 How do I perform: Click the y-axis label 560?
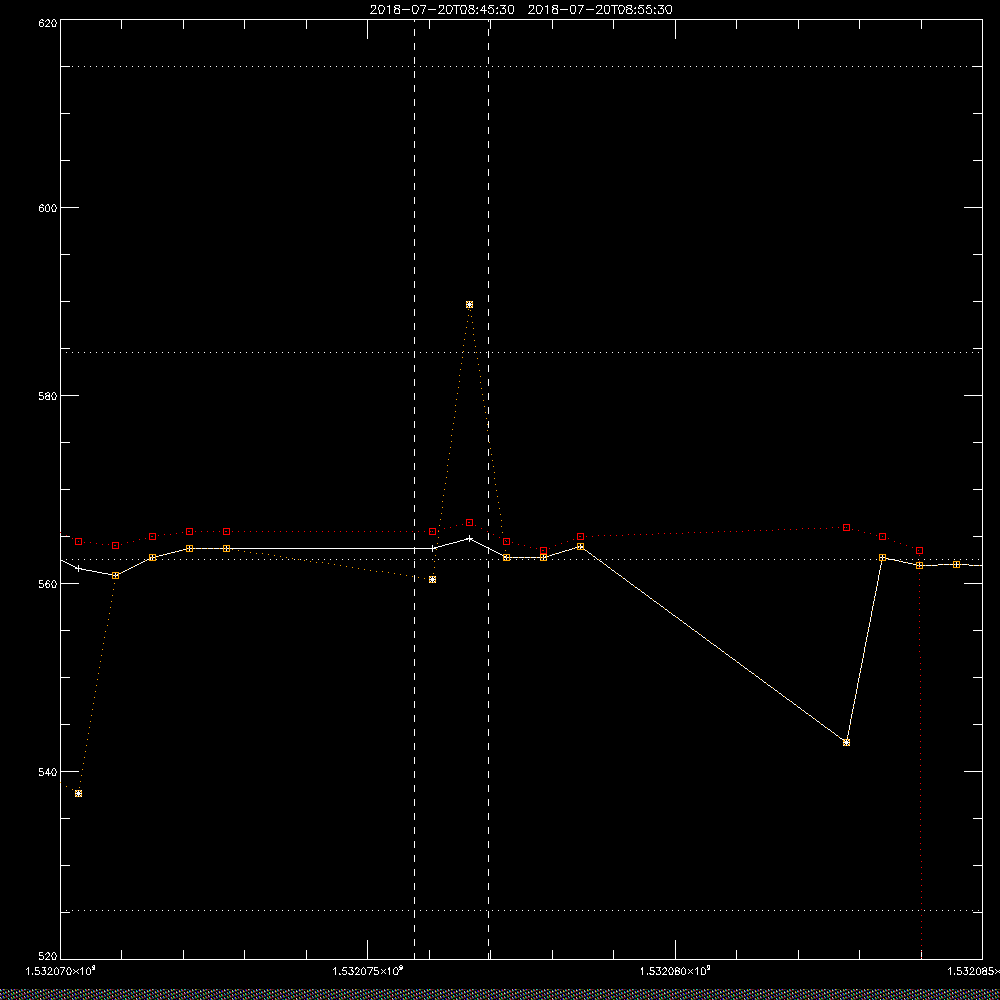pos(48,584)
